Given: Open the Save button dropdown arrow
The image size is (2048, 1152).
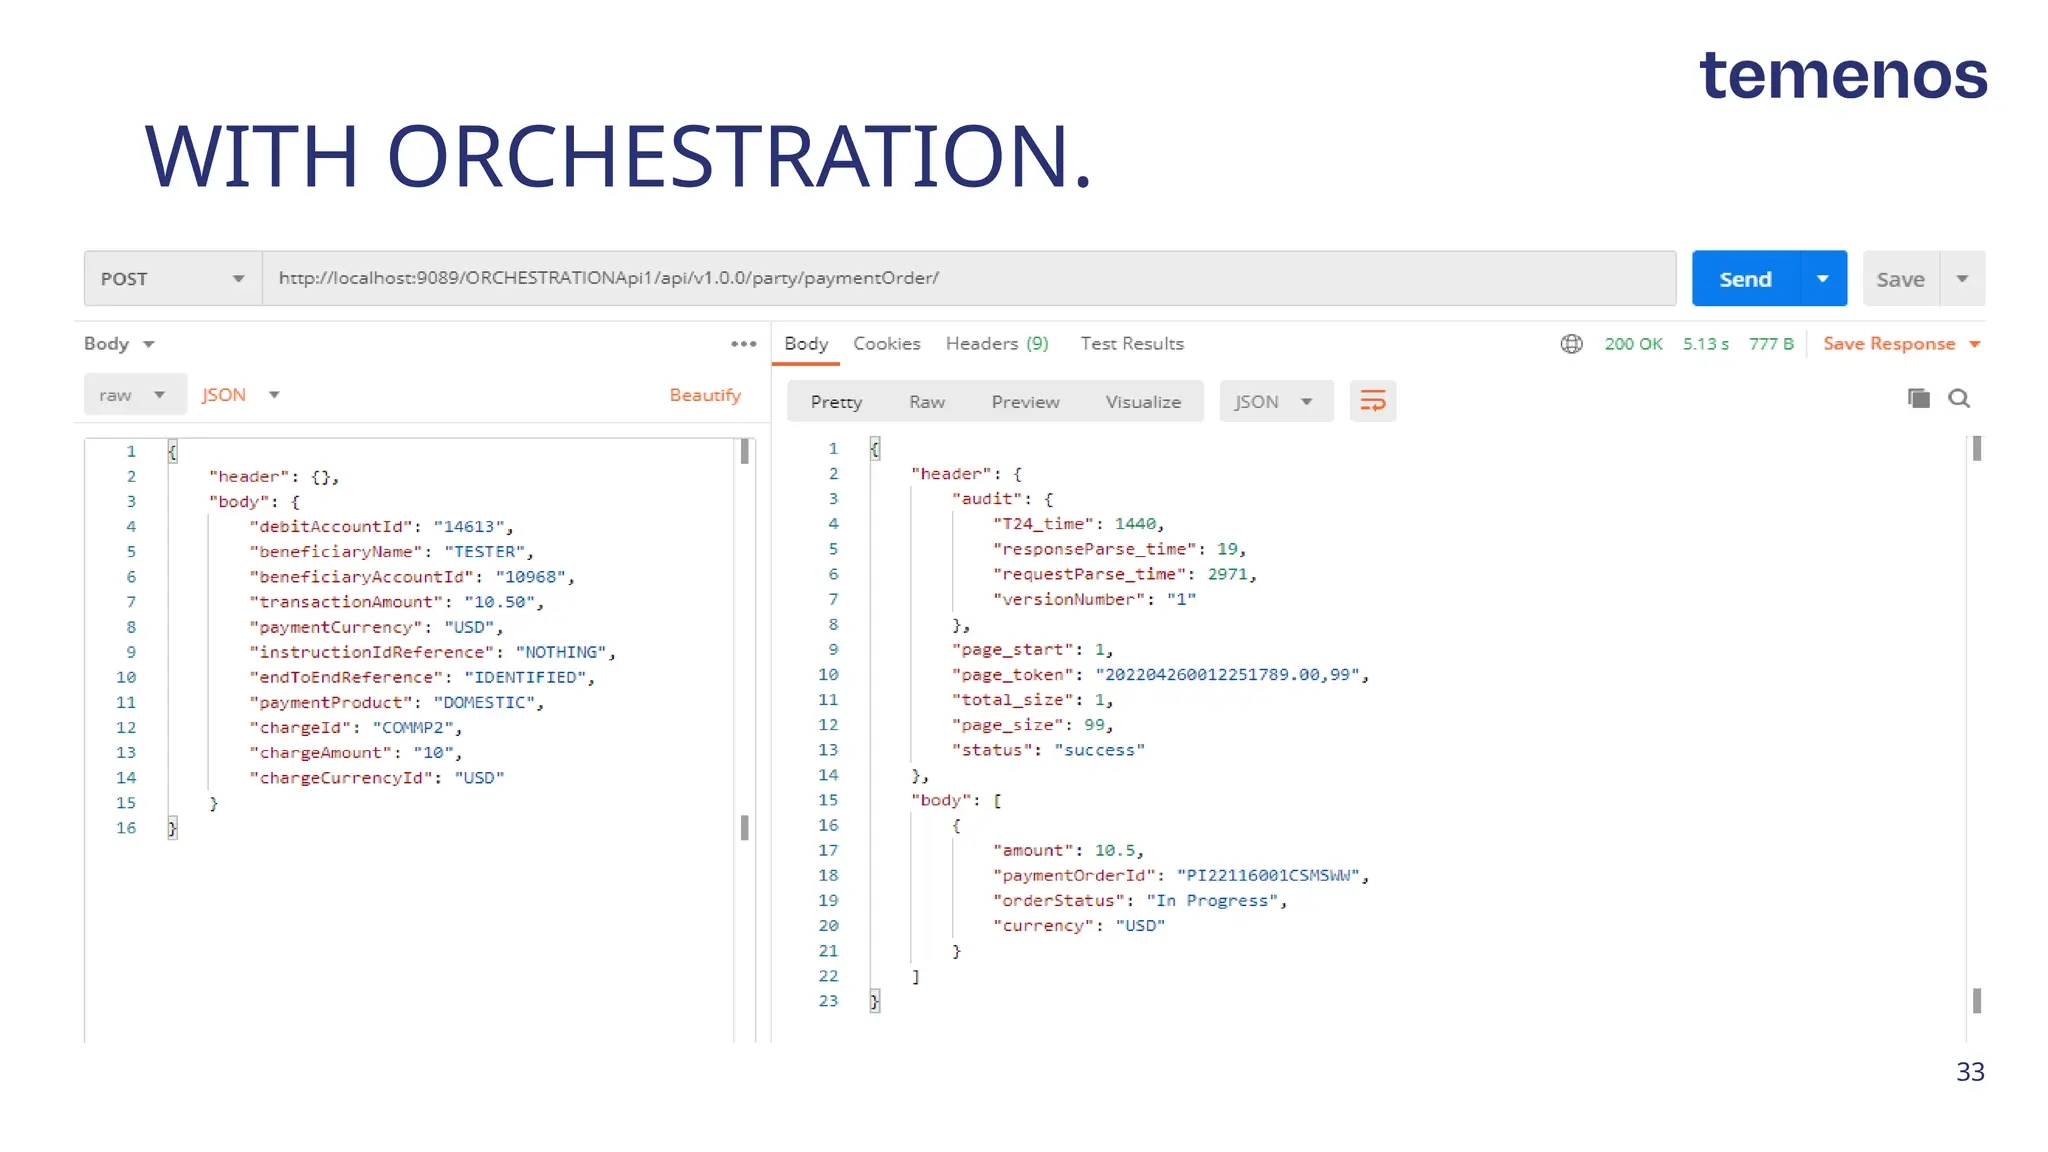Looking at the screenshot, I should pos(1962,279).
